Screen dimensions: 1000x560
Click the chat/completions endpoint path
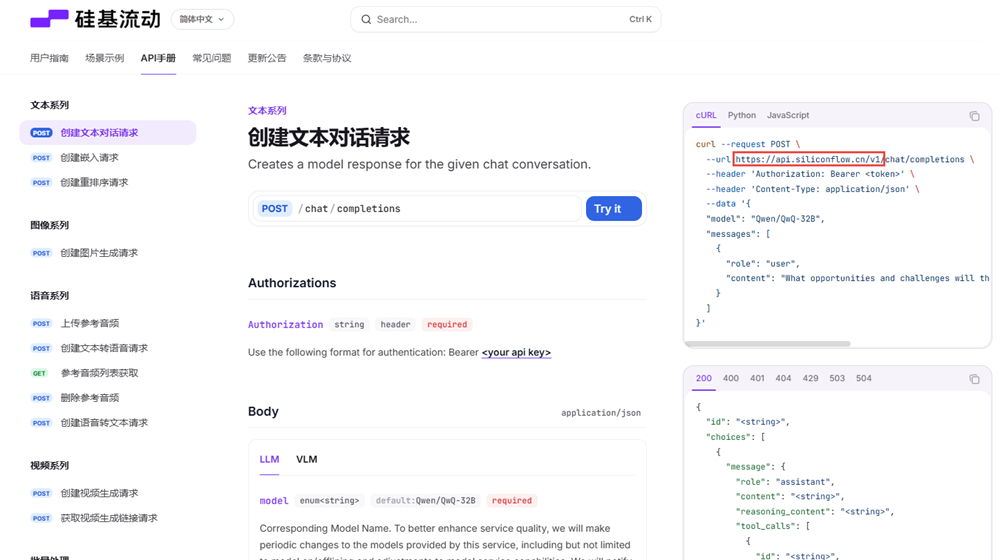(x=349, y=209)
